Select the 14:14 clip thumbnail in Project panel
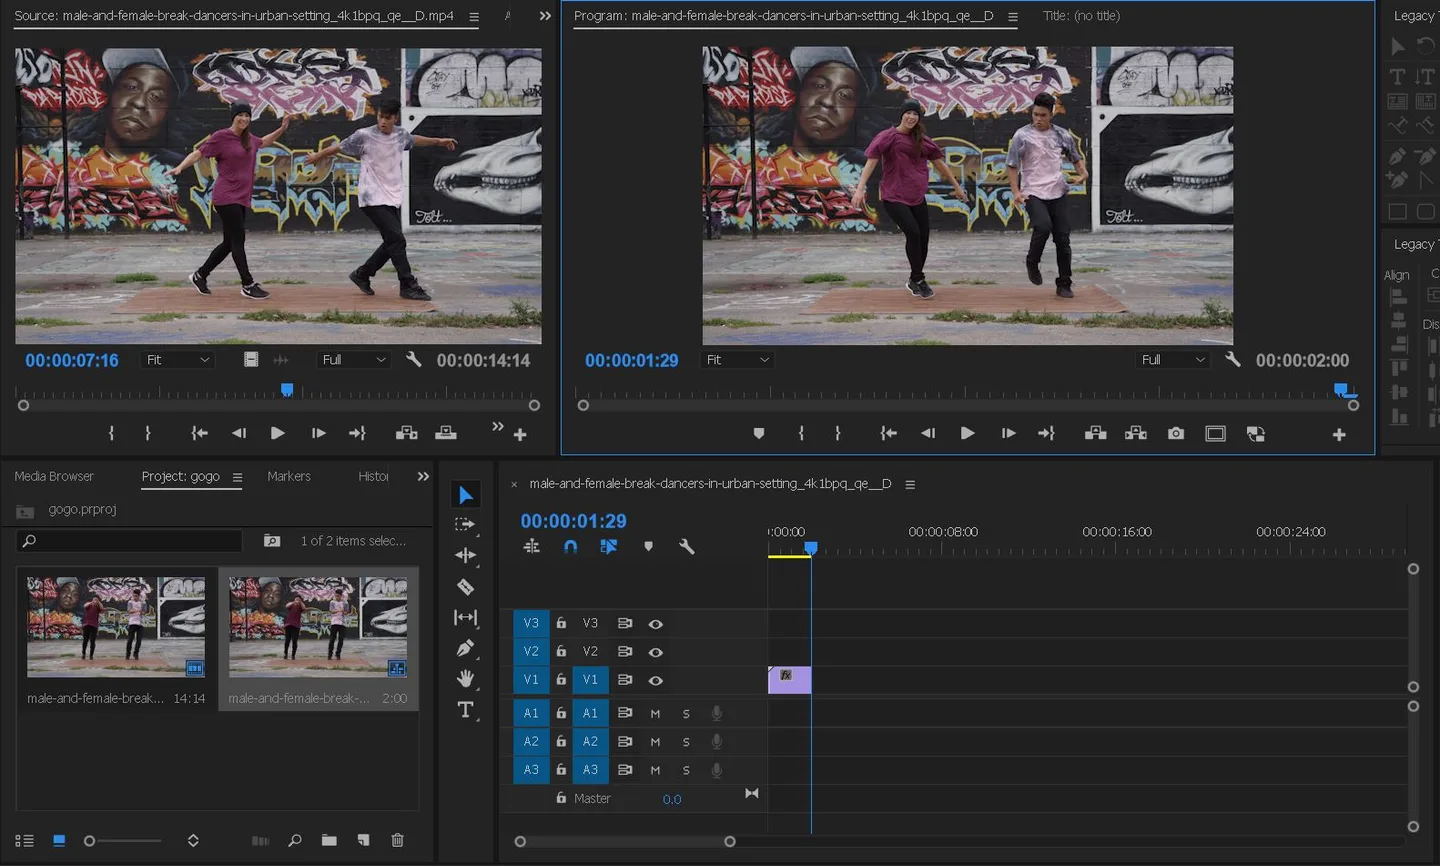The height and width of the screenshot is (866, 1440). click(x=116, y=626)
